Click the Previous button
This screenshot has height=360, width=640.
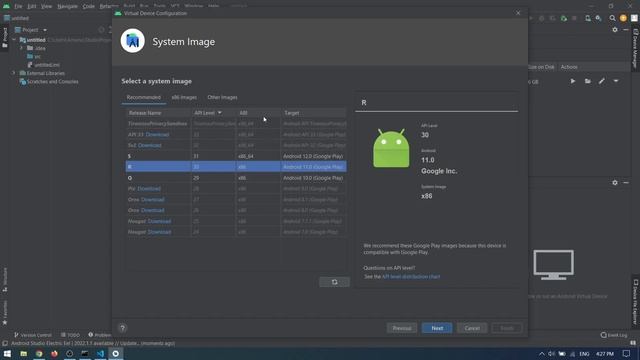(x=402, y=328)
